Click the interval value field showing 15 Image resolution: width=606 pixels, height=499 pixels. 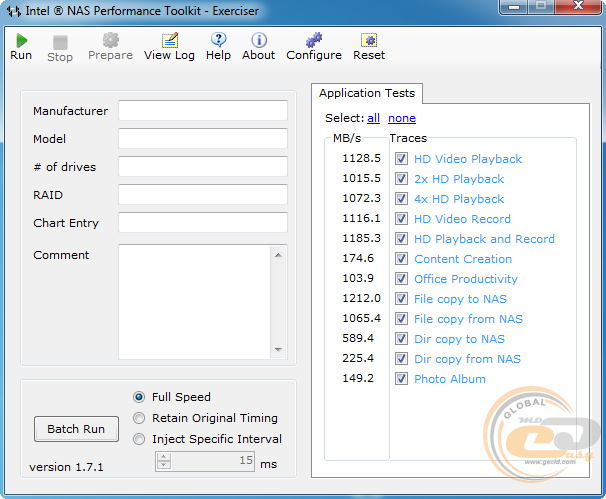click(213, 461)
